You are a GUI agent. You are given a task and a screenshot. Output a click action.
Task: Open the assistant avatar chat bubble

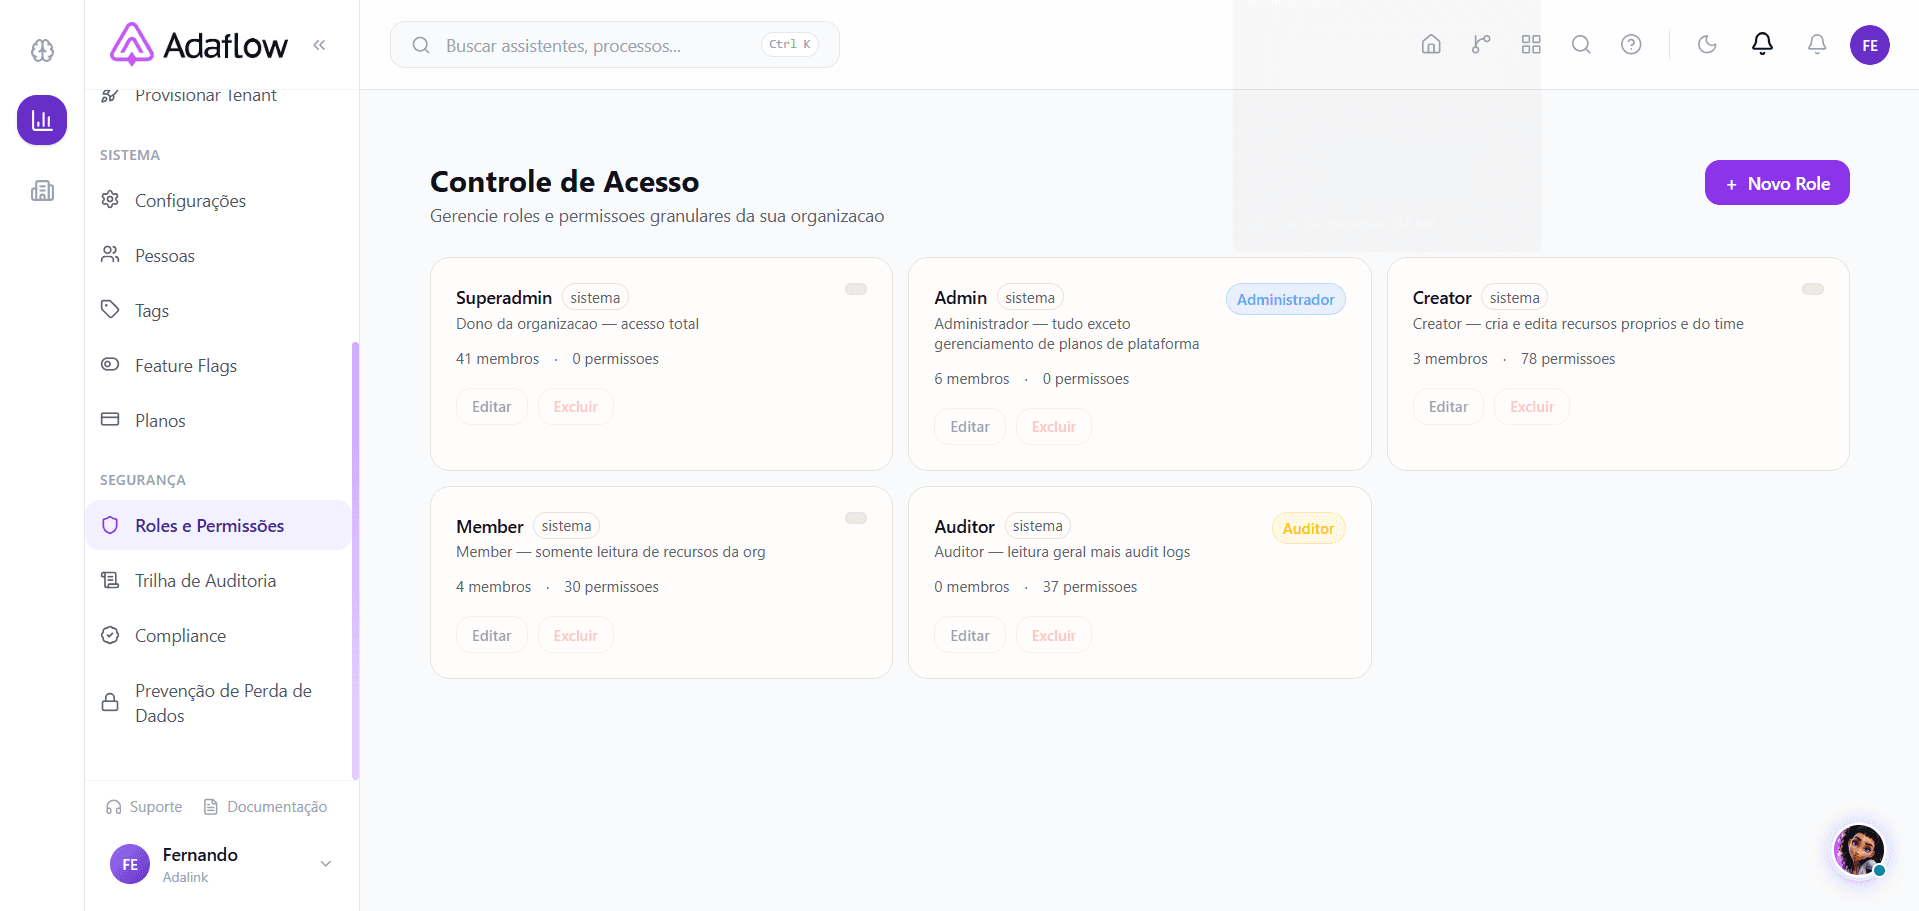(x=1859, y=851)
